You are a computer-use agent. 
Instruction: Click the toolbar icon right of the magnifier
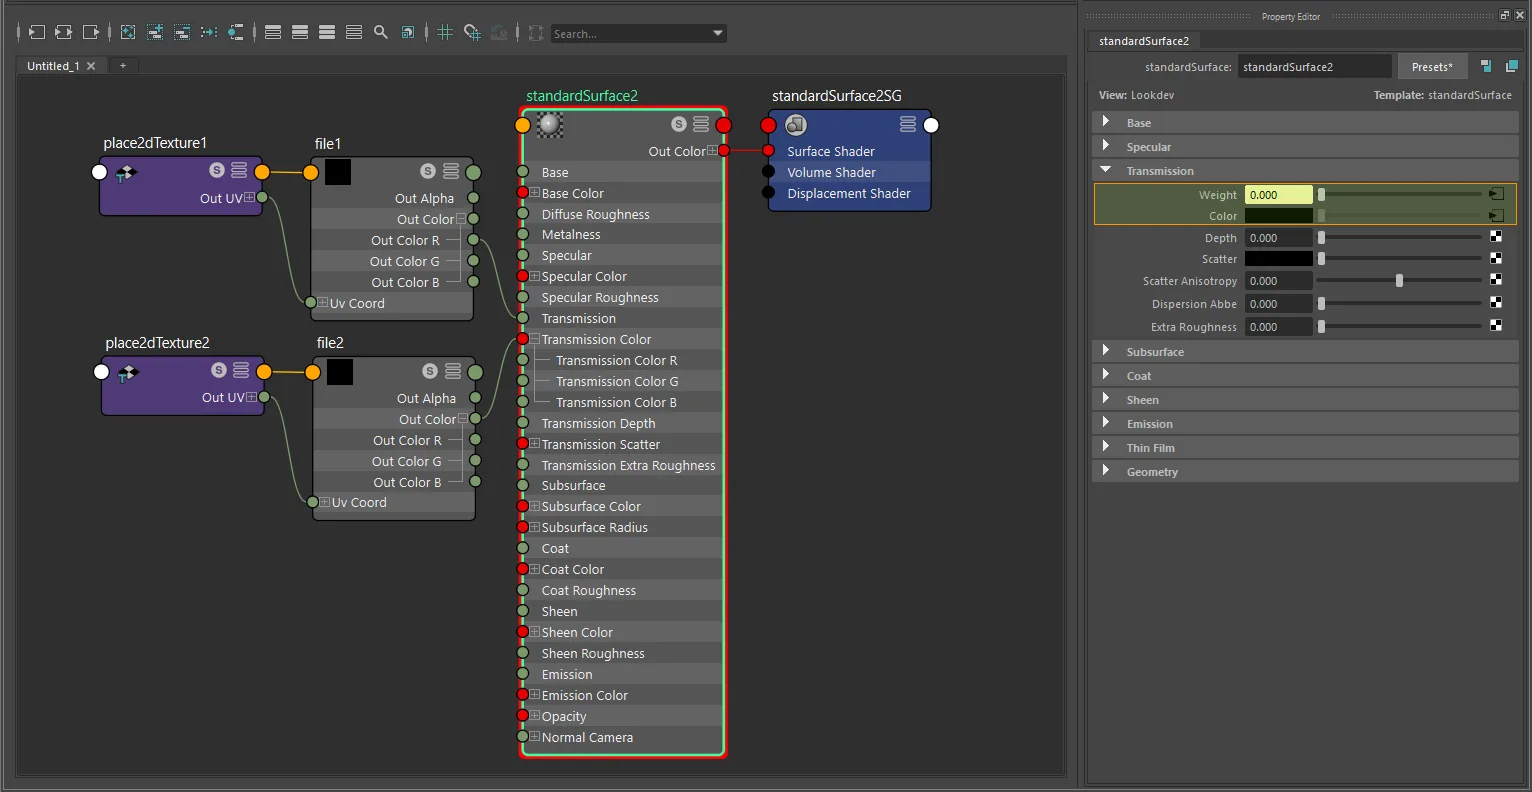(x=408, y=33)
